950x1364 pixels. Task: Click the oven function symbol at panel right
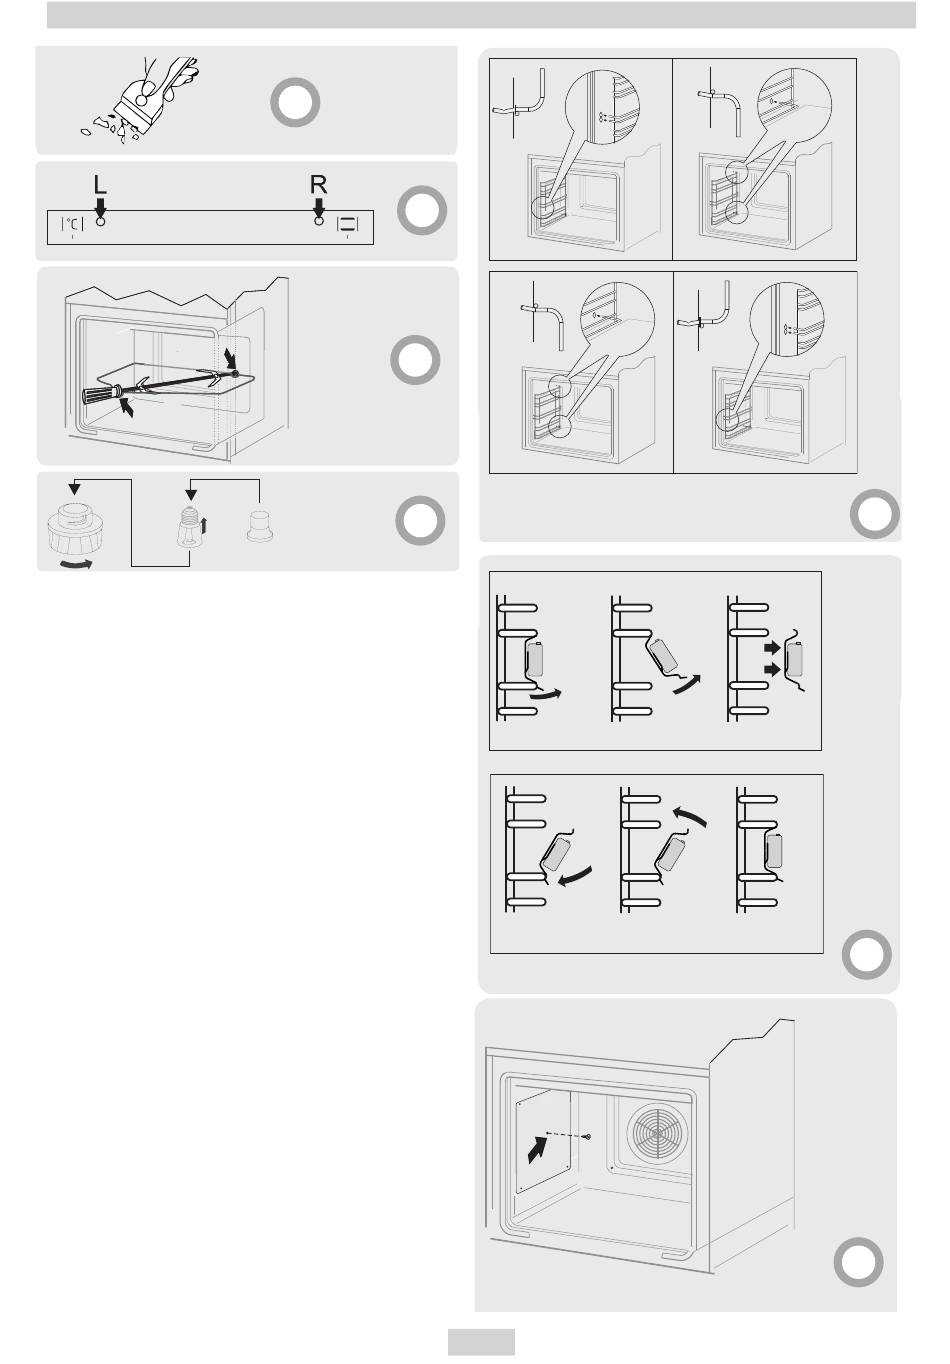point(348,226)
